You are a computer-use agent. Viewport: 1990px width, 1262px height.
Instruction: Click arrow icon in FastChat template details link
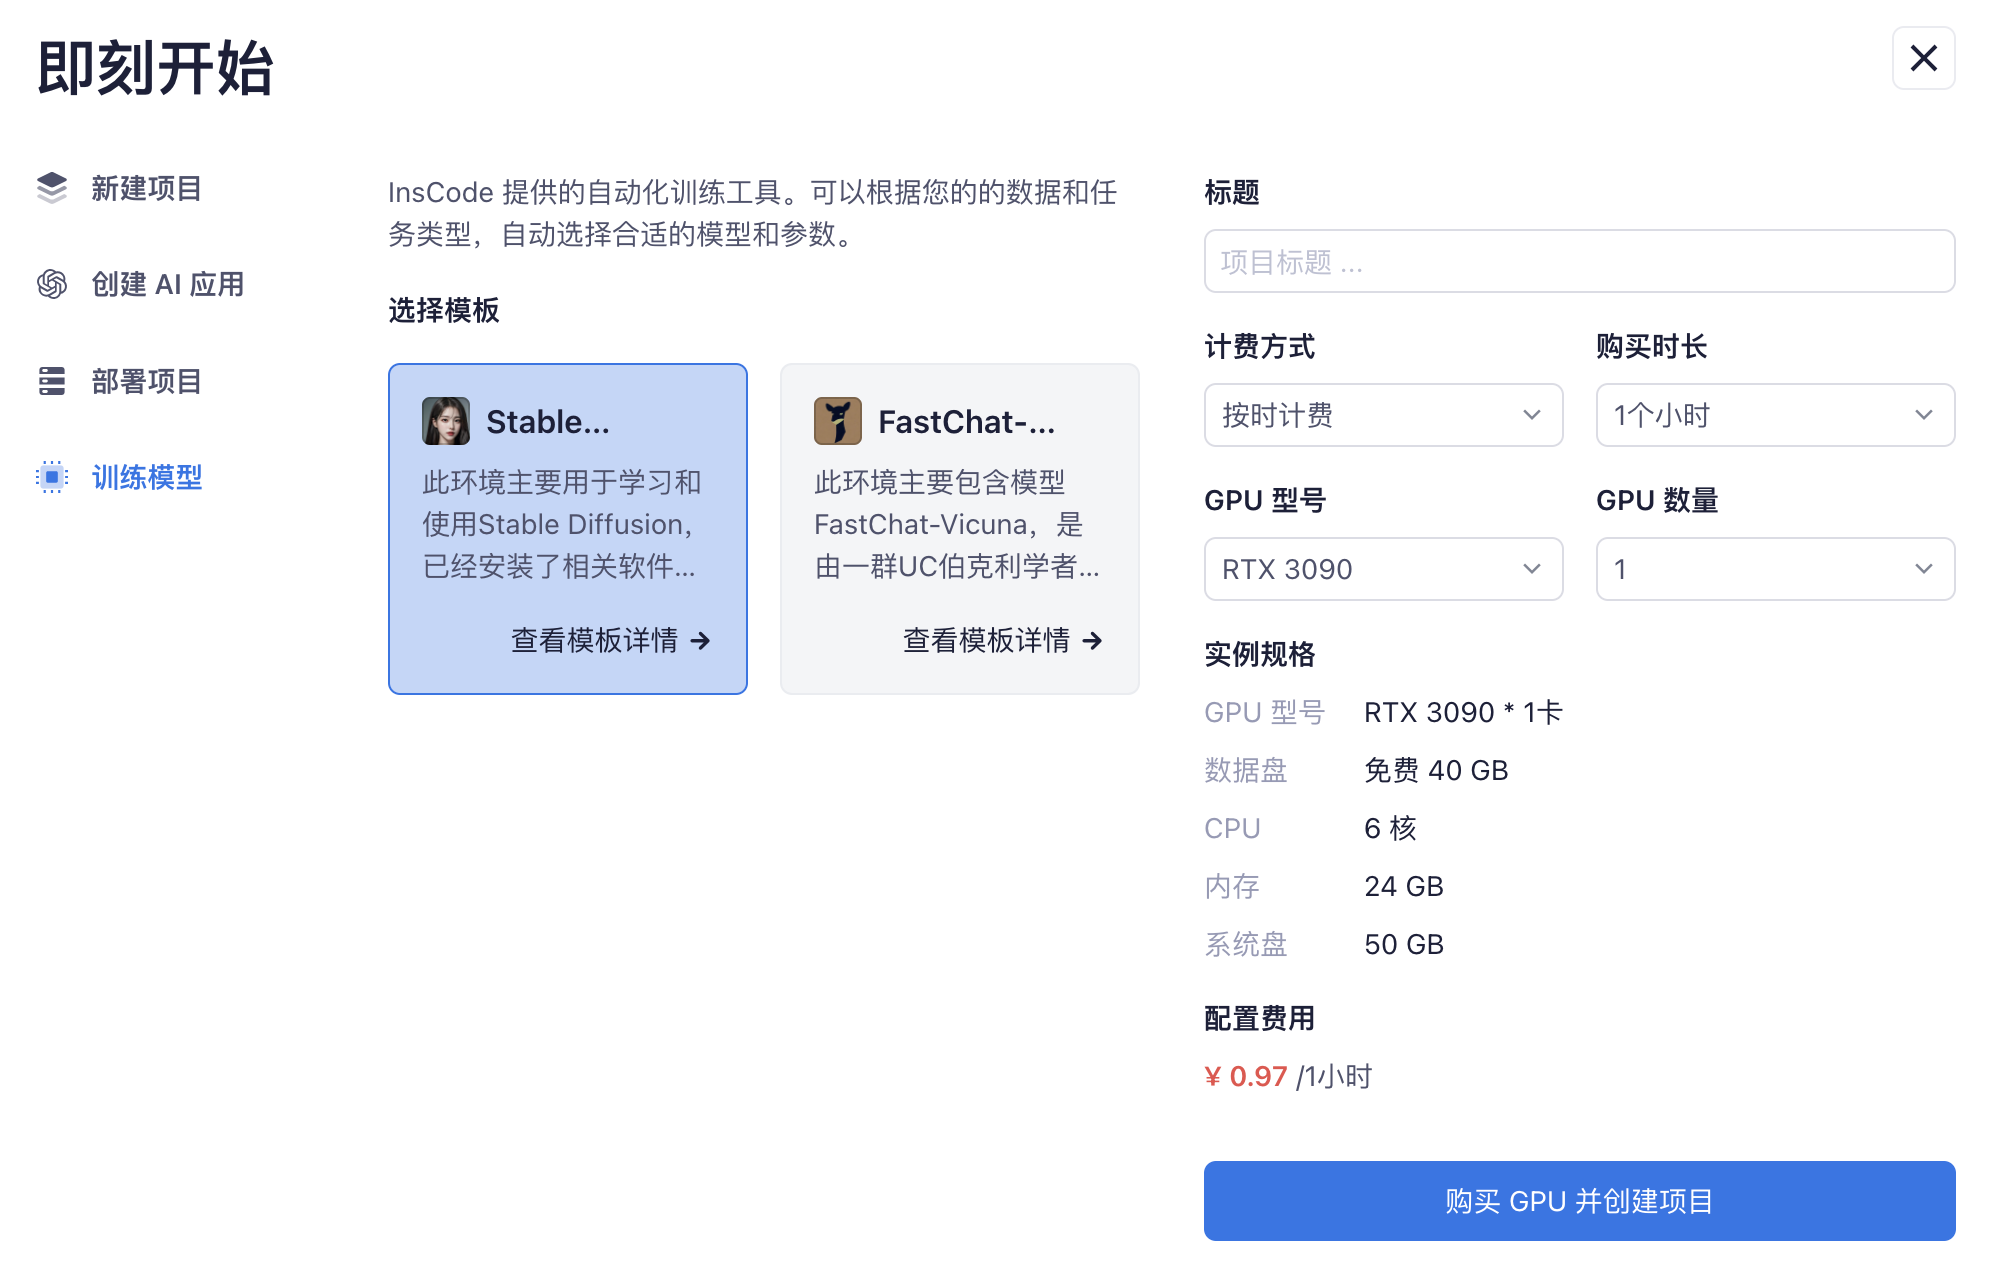pyautogui.click(x=1092, y=640)
